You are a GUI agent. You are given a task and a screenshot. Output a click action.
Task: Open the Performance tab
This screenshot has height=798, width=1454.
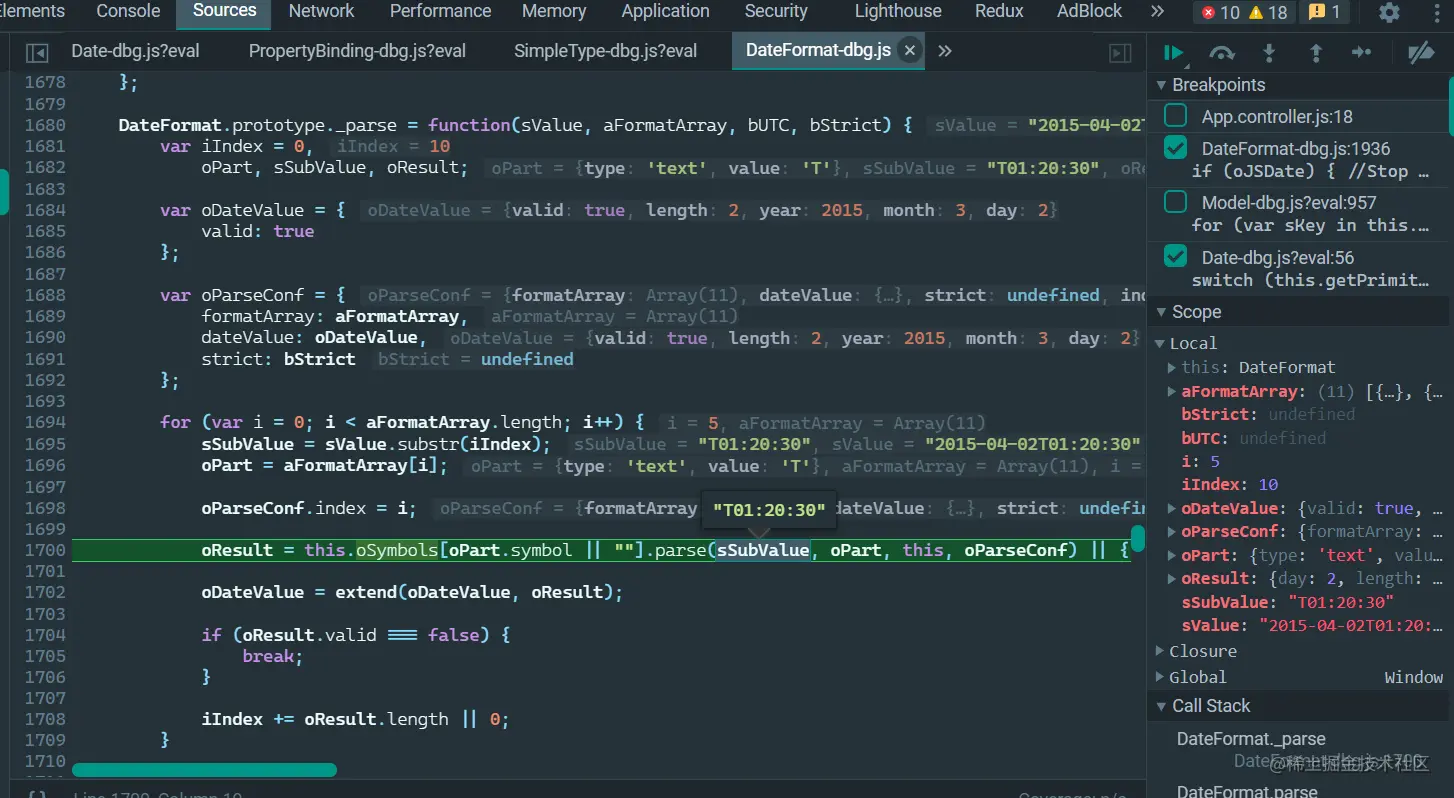point(440,11)
